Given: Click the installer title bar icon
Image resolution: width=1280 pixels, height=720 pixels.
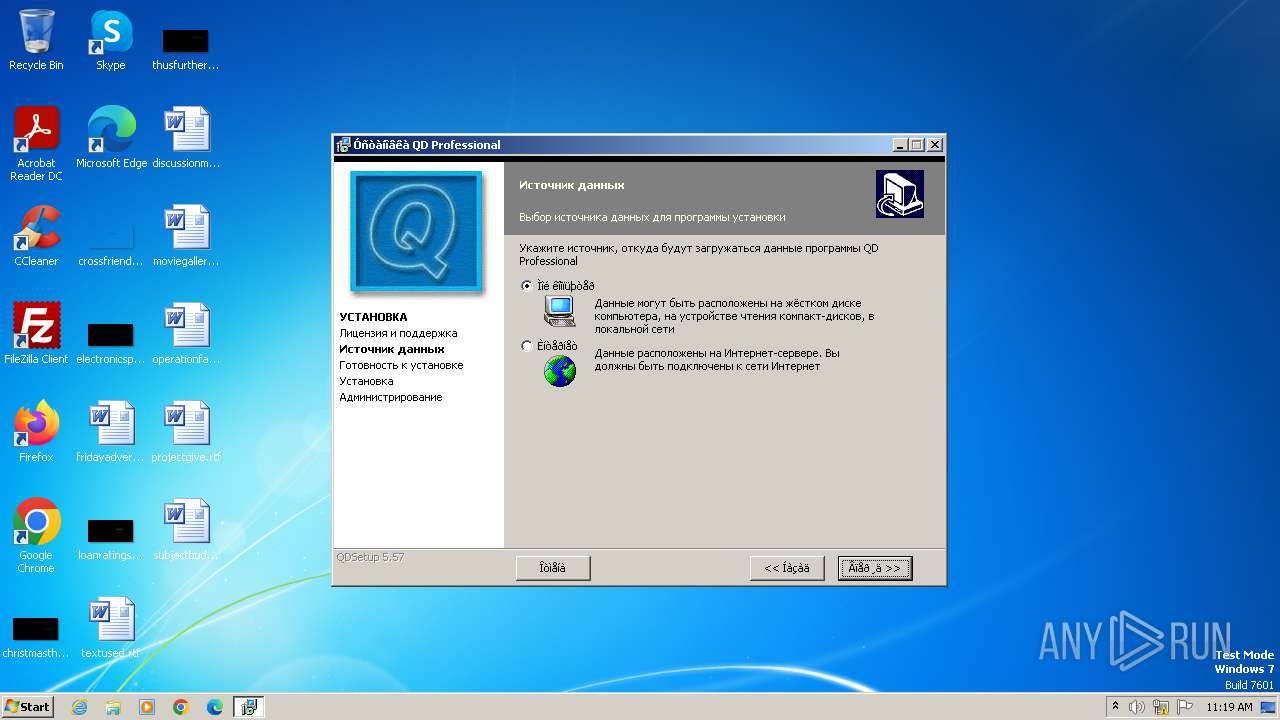Looking at the screenshot, I should point(343,145).
